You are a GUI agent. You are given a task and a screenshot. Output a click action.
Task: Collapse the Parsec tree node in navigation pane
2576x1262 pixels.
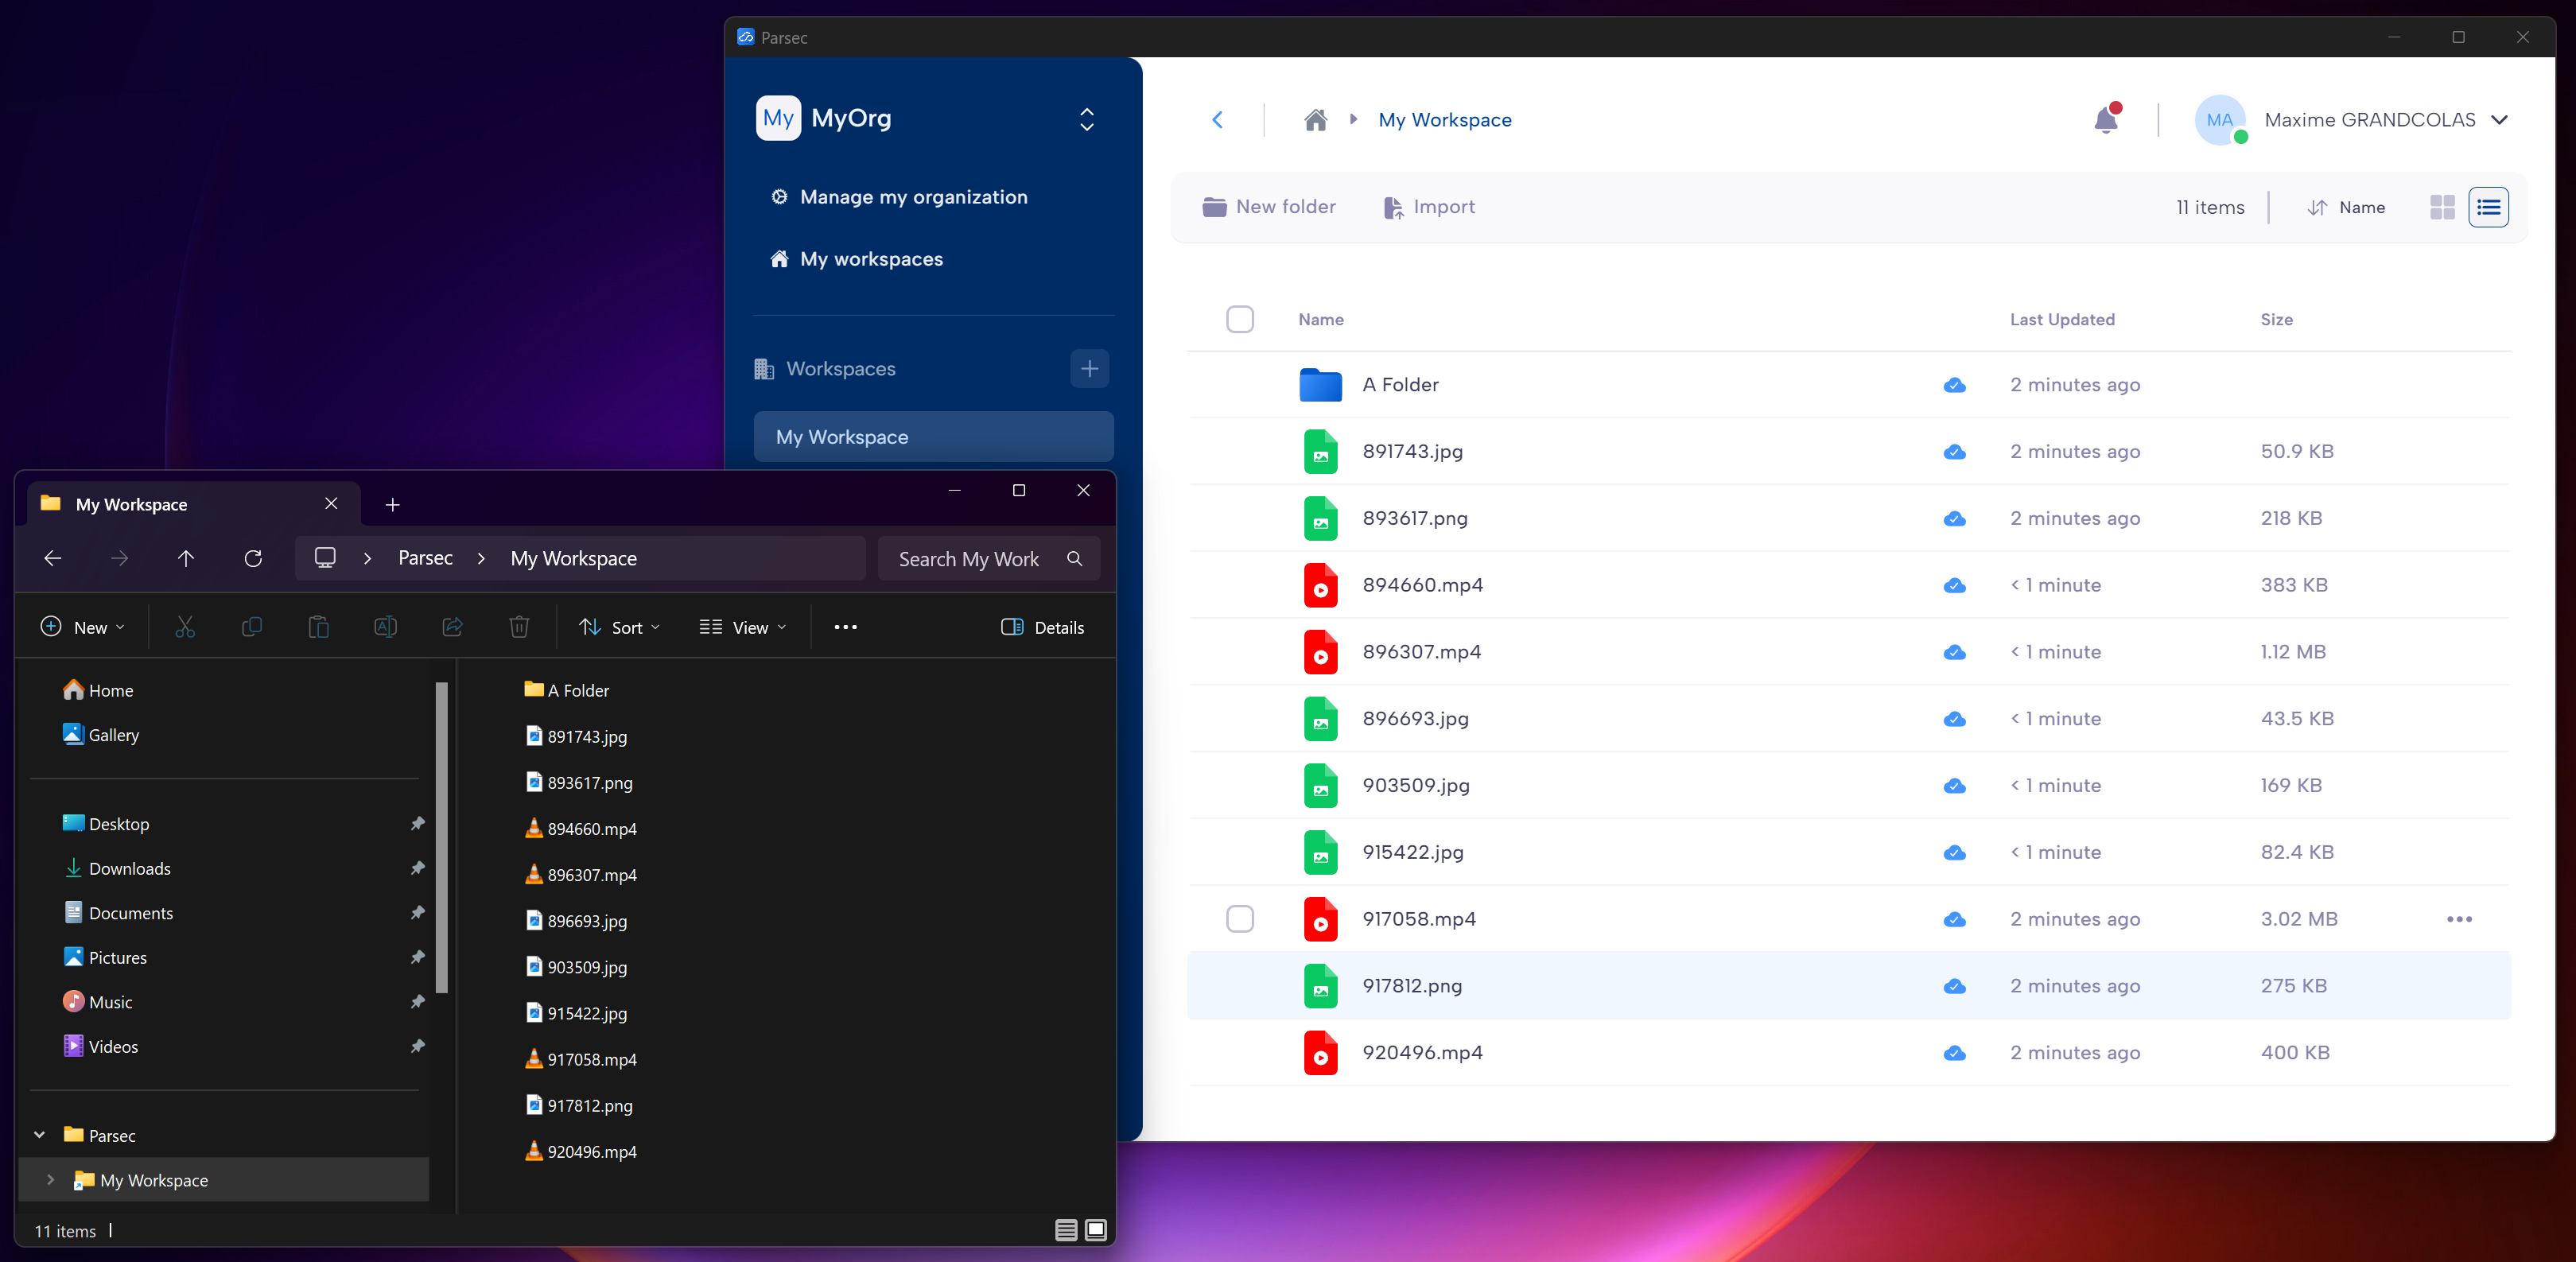coord(39,1135)
